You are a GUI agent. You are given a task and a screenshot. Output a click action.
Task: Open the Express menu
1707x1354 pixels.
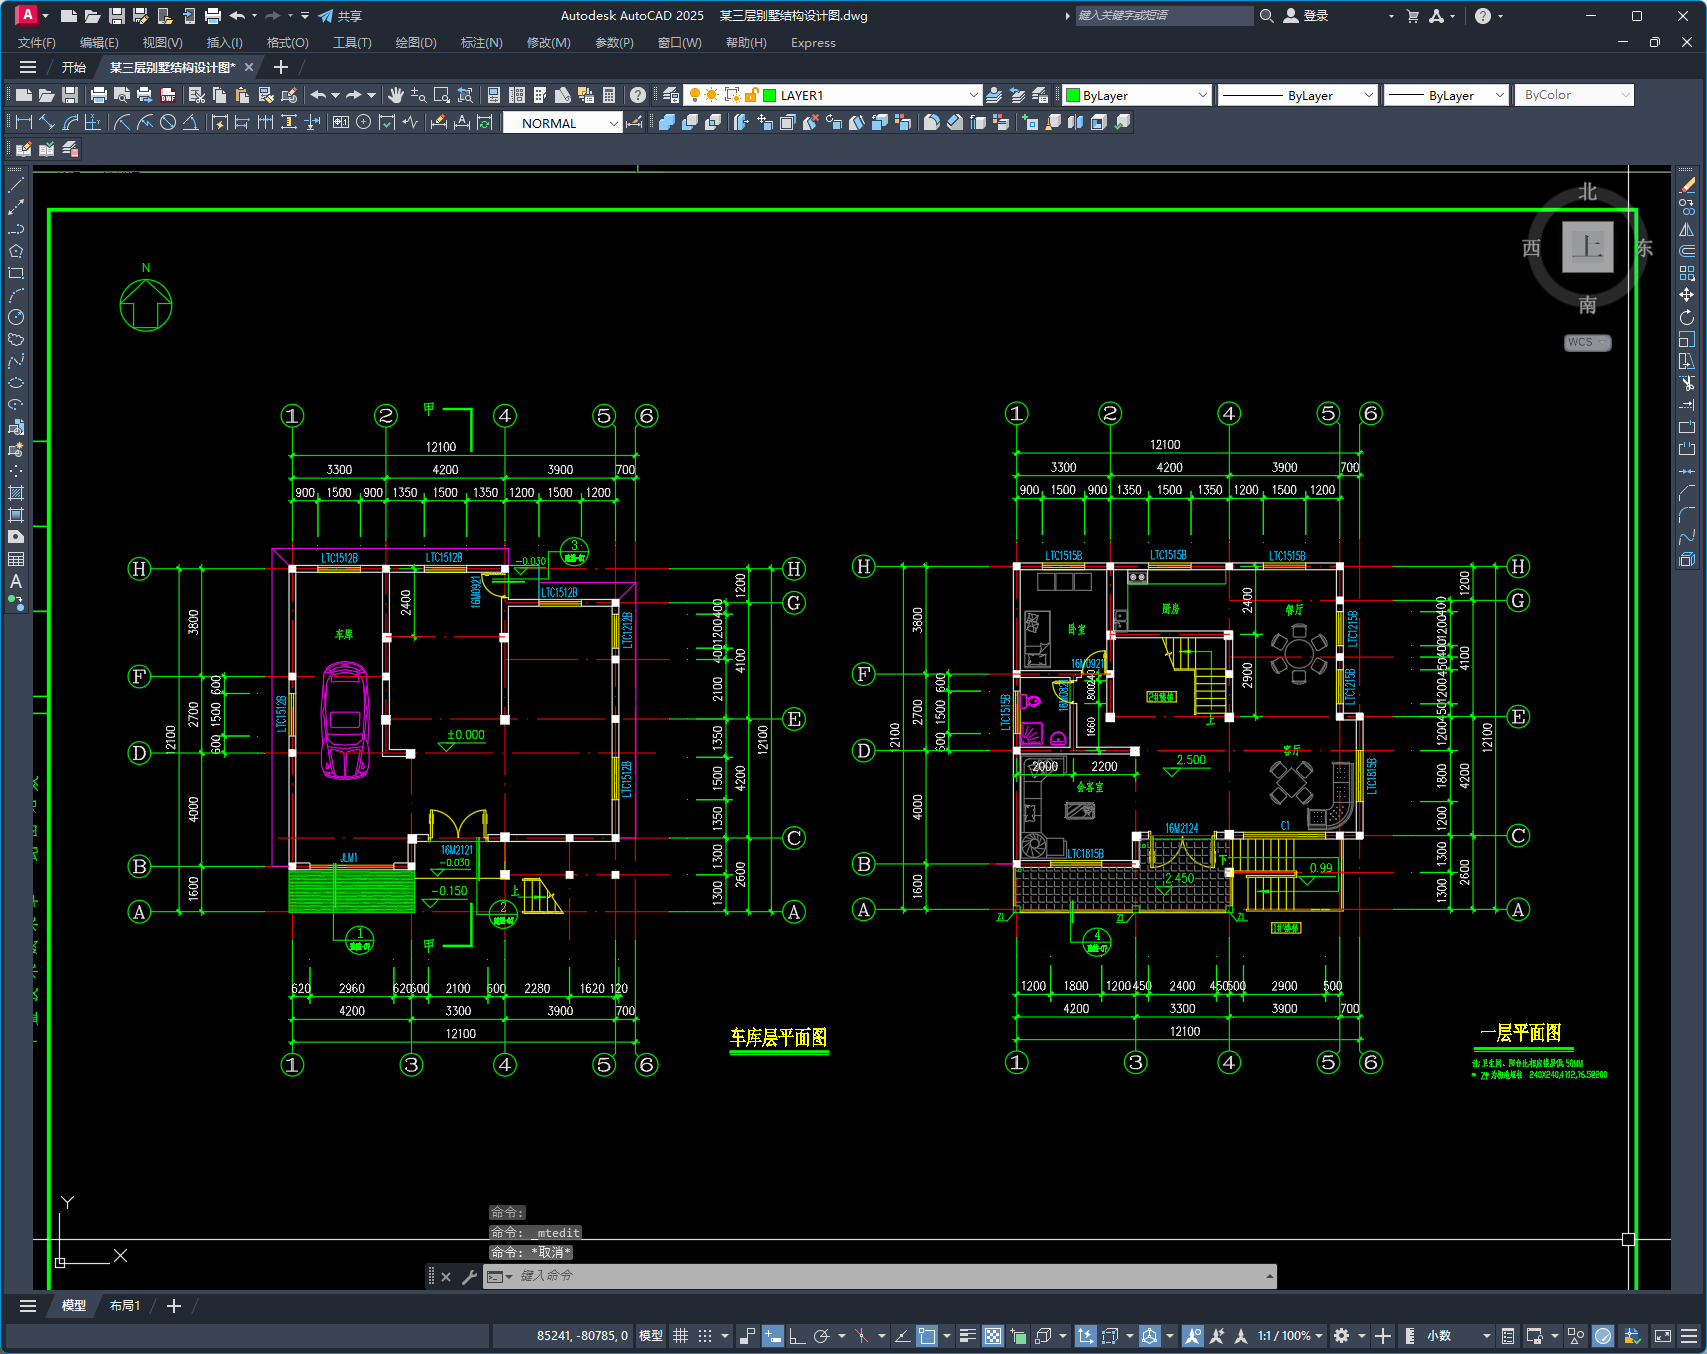pyautogui.click(x=813, y=43)
